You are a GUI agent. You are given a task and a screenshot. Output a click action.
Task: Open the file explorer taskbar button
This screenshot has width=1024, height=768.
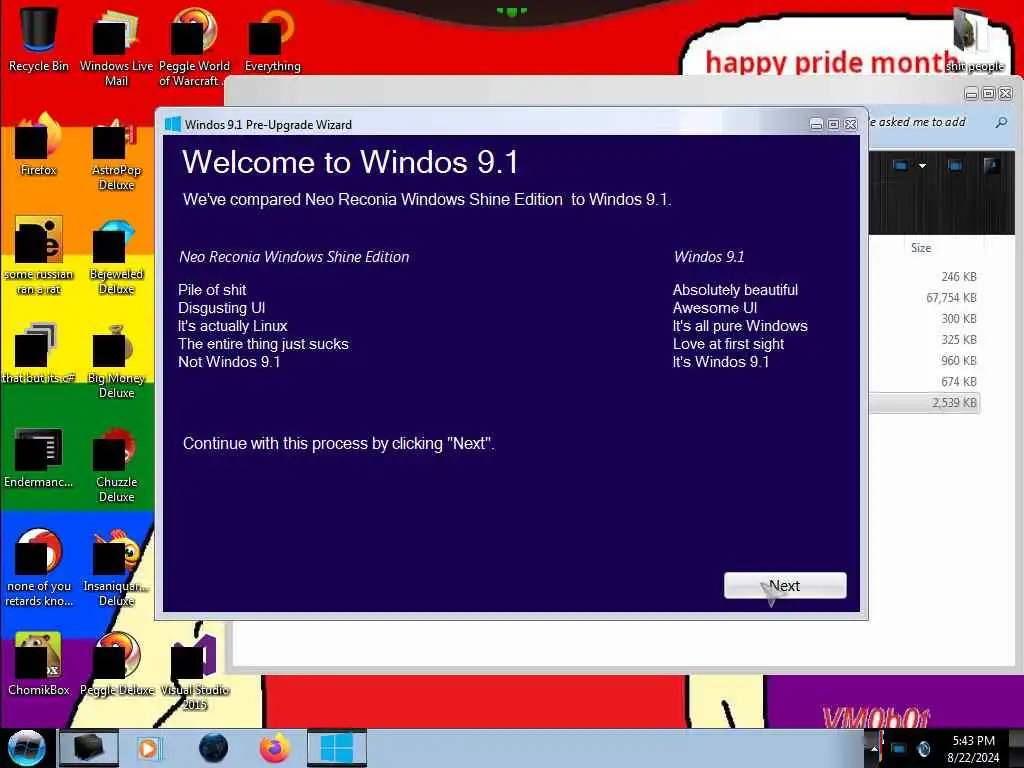(89, 748)
